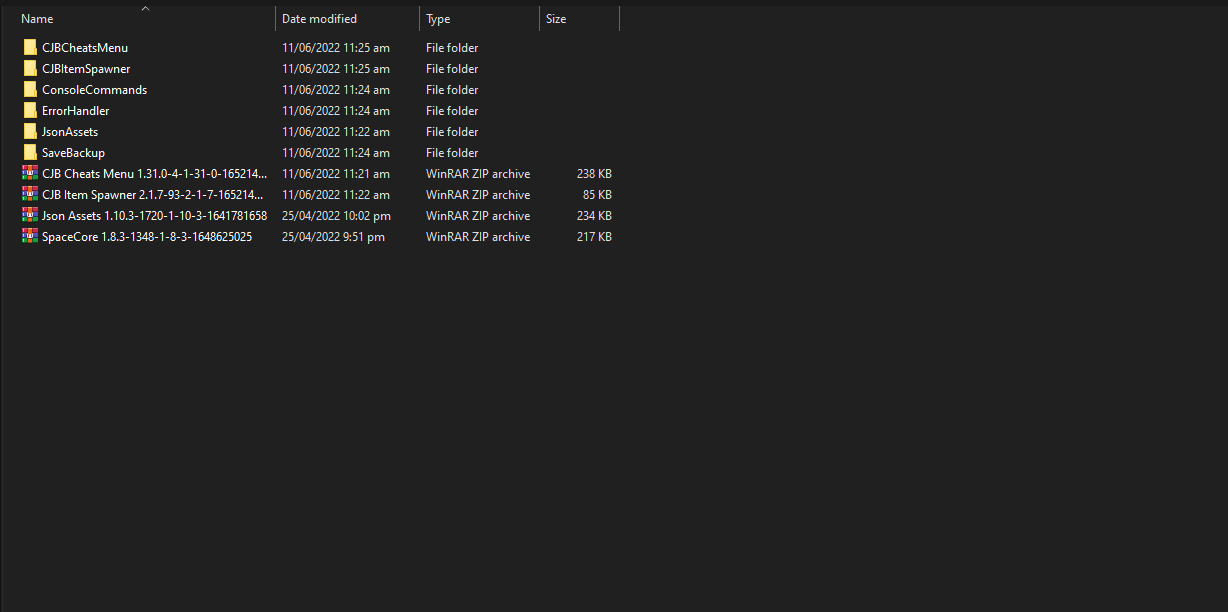1228x612 pixels.
Task: Click the 9:51 pm date of SpaceCore archive
Action: [x=333, y=237]
